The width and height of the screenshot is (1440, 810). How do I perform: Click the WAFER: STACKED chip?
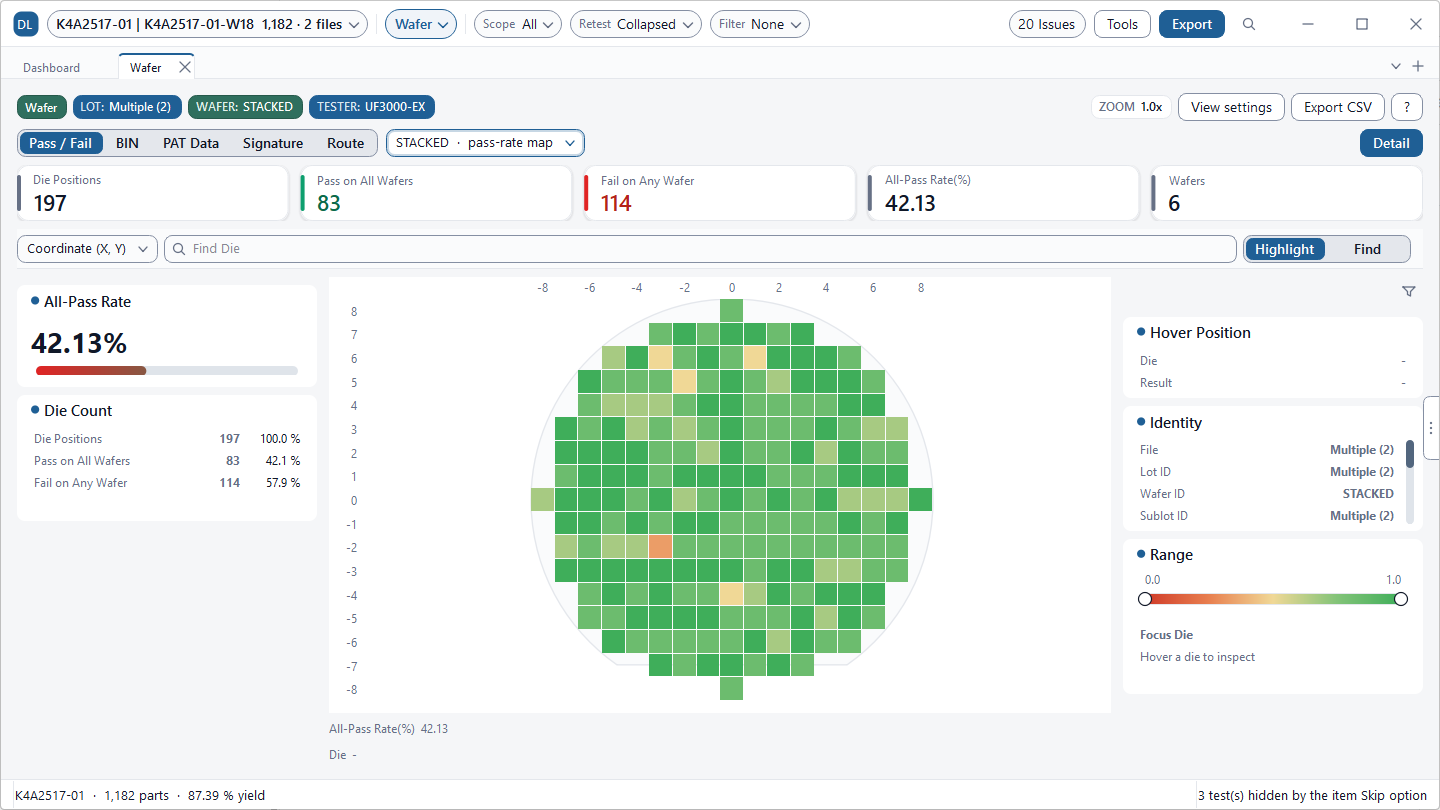point(245,107)
